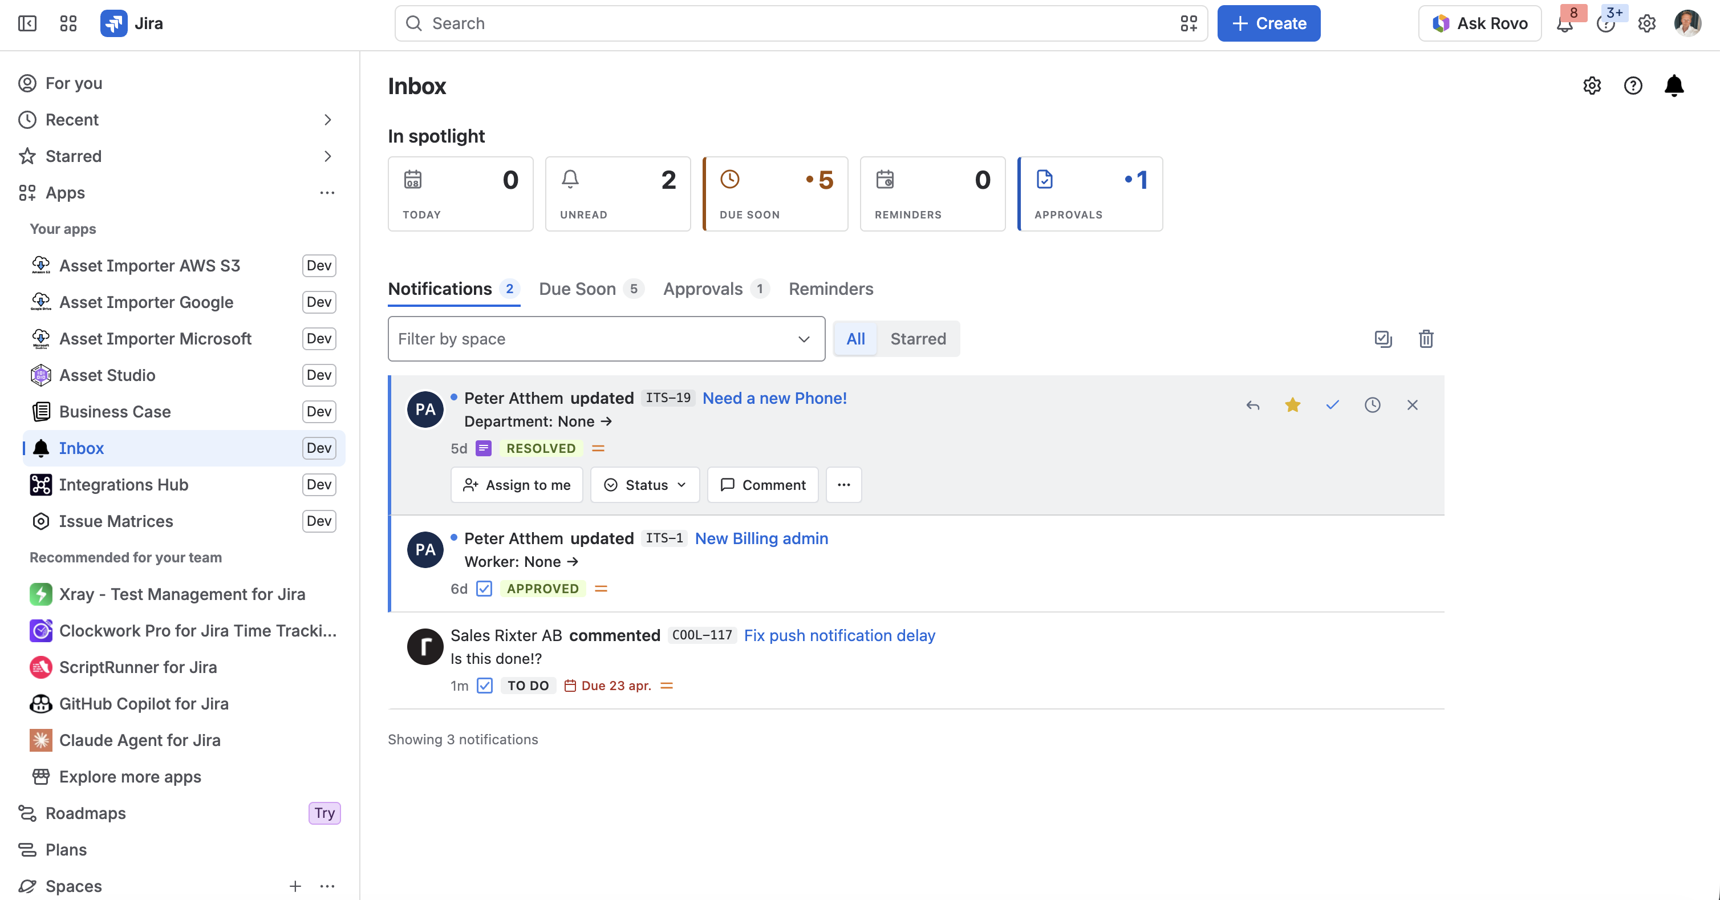Open Xray - Test Management for Jira

click(x=184, y=594)
